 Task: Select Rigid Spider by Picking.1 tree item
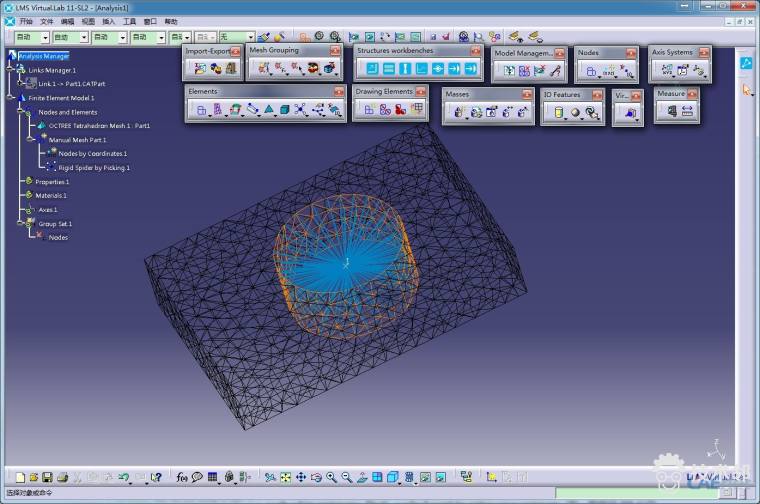coord(93,168)
